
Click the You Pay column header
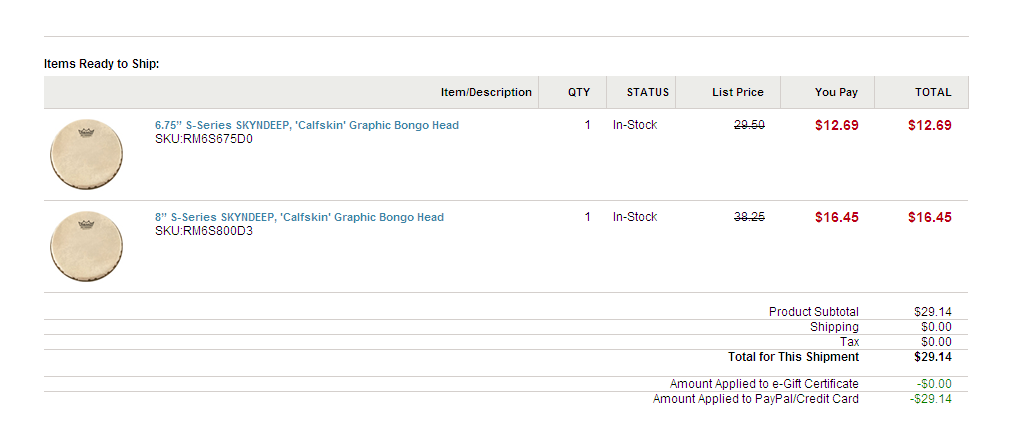pyautogui.click(x=836, y=92)
